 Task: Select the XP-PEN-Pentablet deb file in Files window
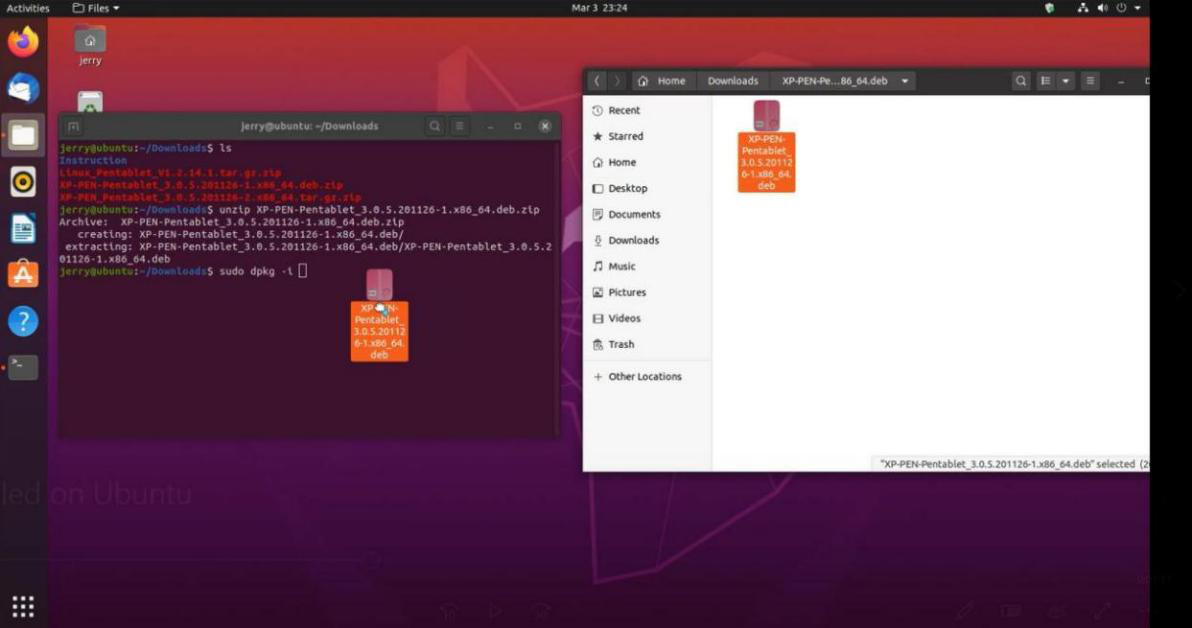coord(766,146)
